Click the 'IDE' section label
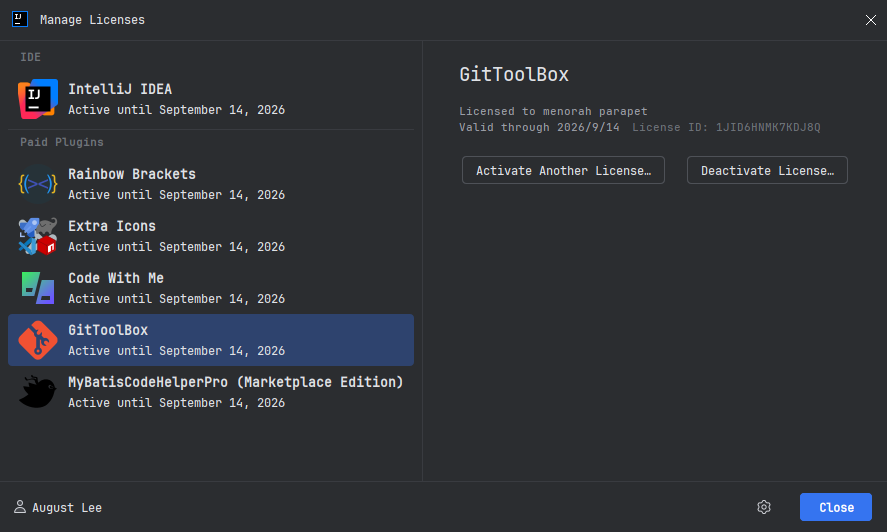887x532 pixels. click(x=31, y=57)
